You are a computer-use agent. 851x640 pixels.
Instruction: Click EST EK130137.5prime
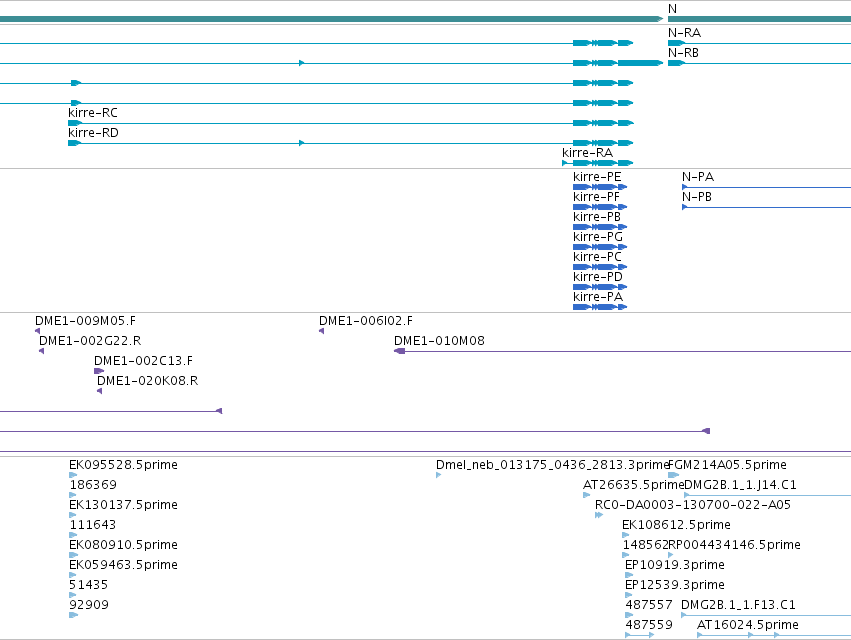point(123,505)
